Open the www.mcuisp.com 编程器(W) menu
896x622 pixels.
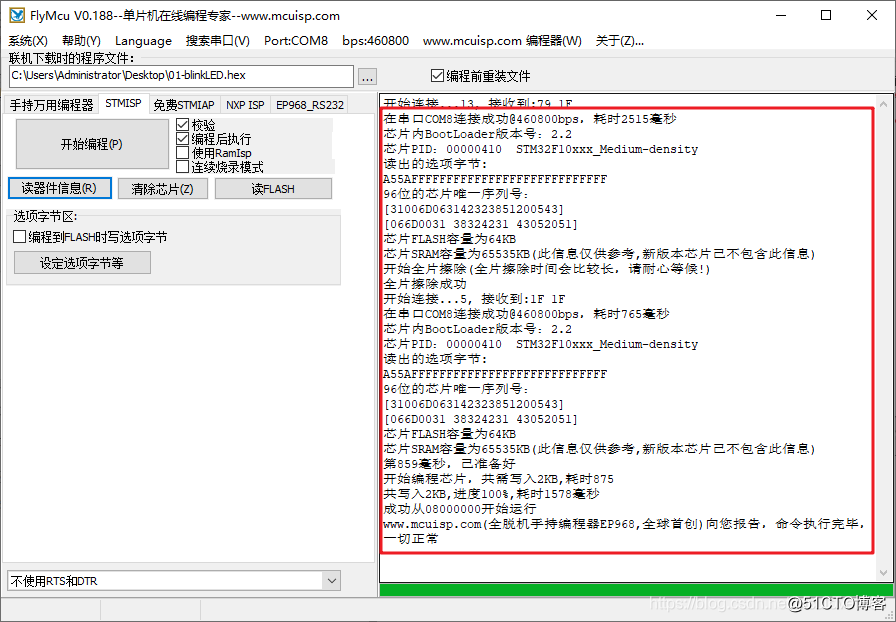(502, 41)
